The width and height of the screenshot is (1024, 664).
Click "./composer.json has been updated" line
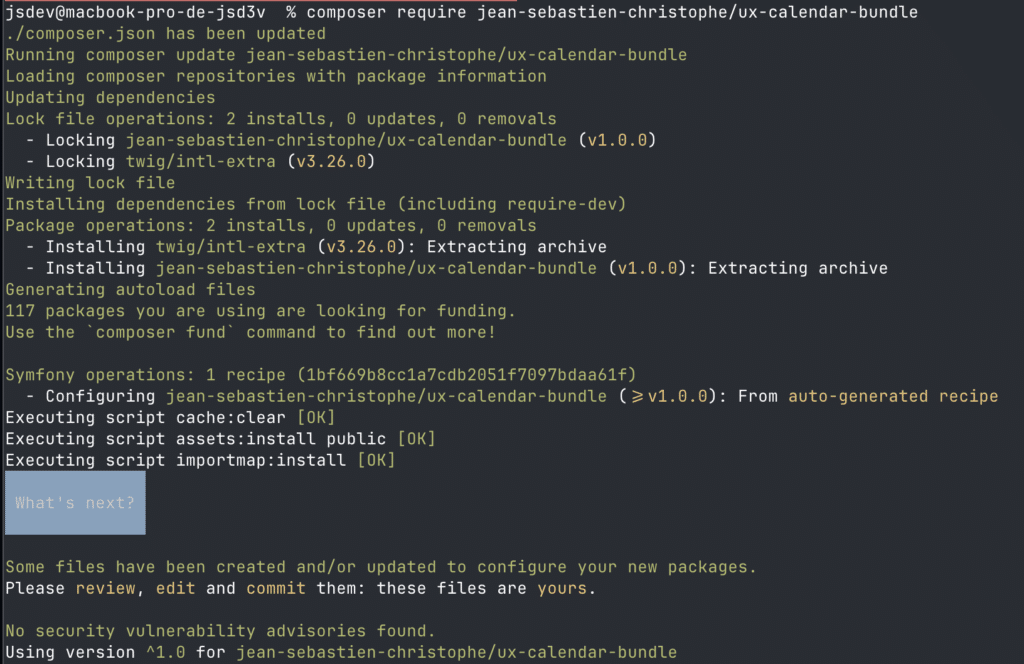(165, 33)
